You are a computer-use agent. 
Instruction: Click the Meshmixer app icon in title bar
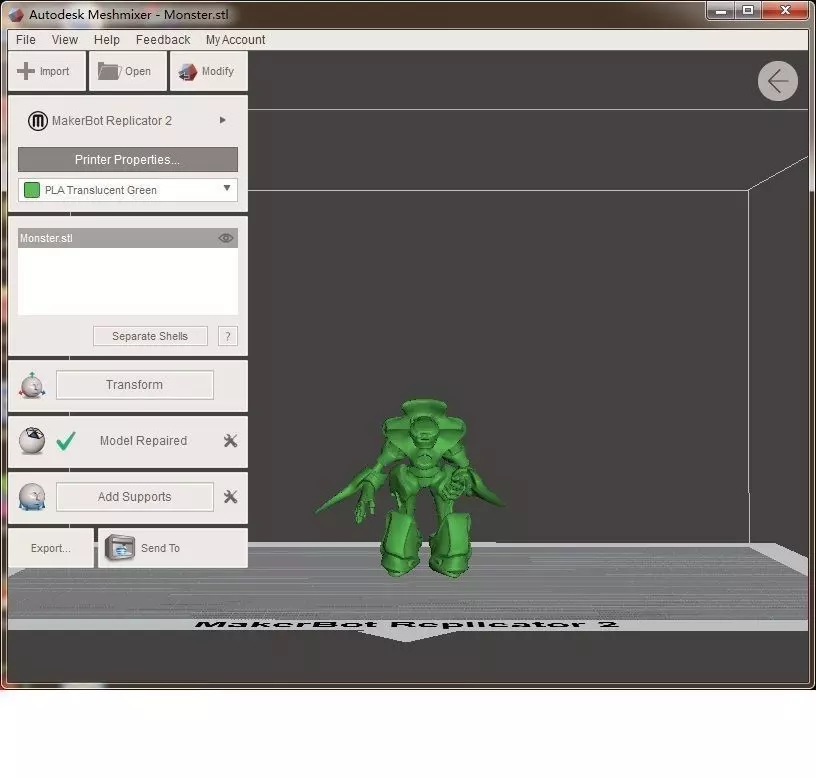tap(16, 15)
